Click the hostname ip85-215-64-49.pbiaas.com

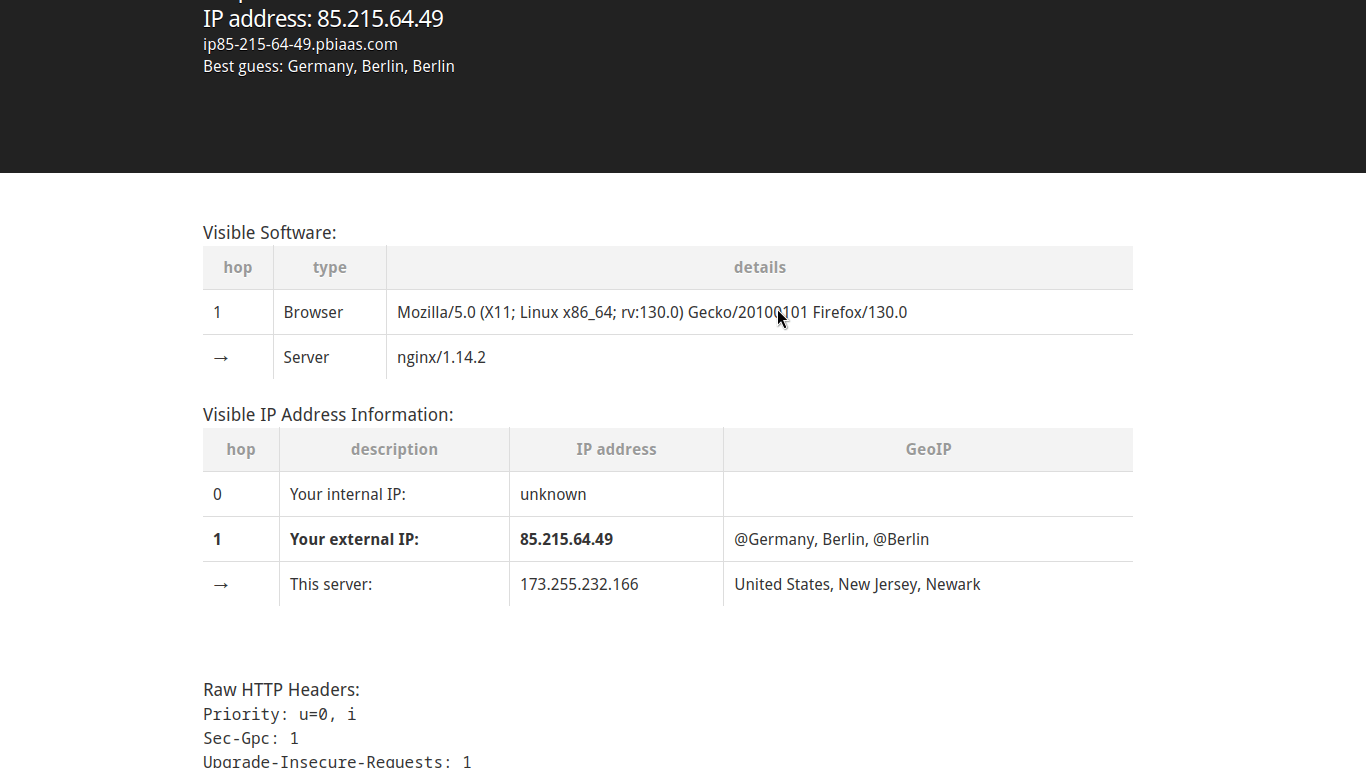(300, 44)
